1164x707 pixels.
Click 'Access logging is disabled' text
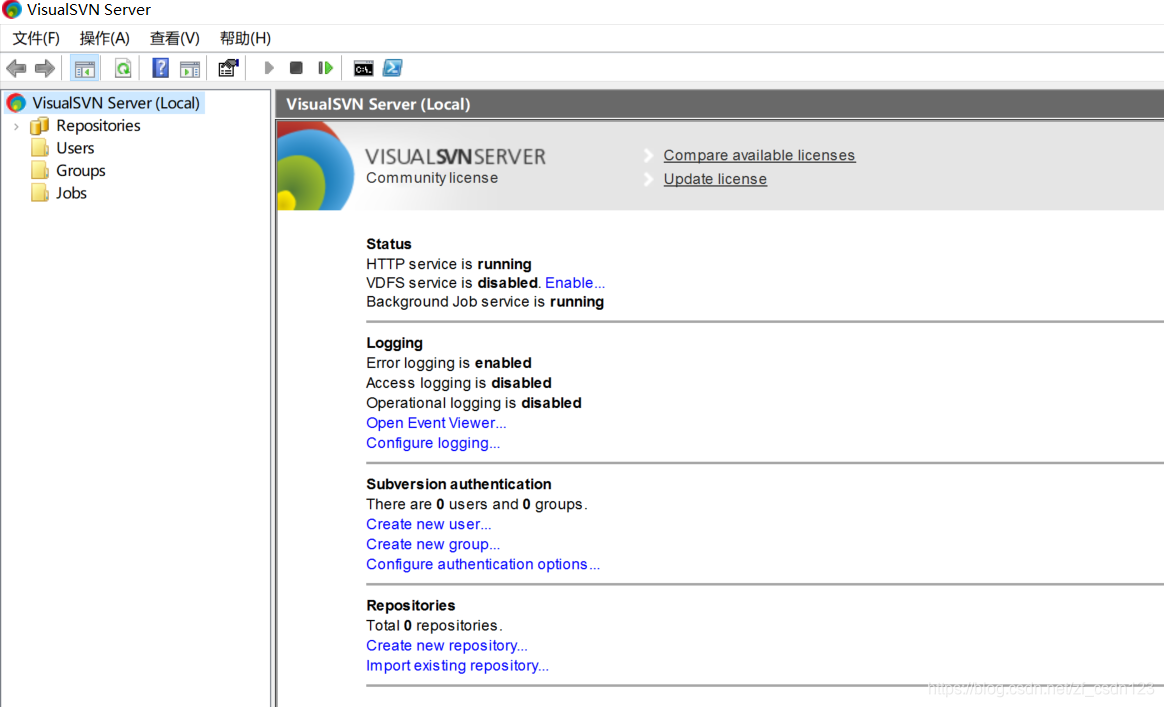pyautogui.click(x=459, y=382)
